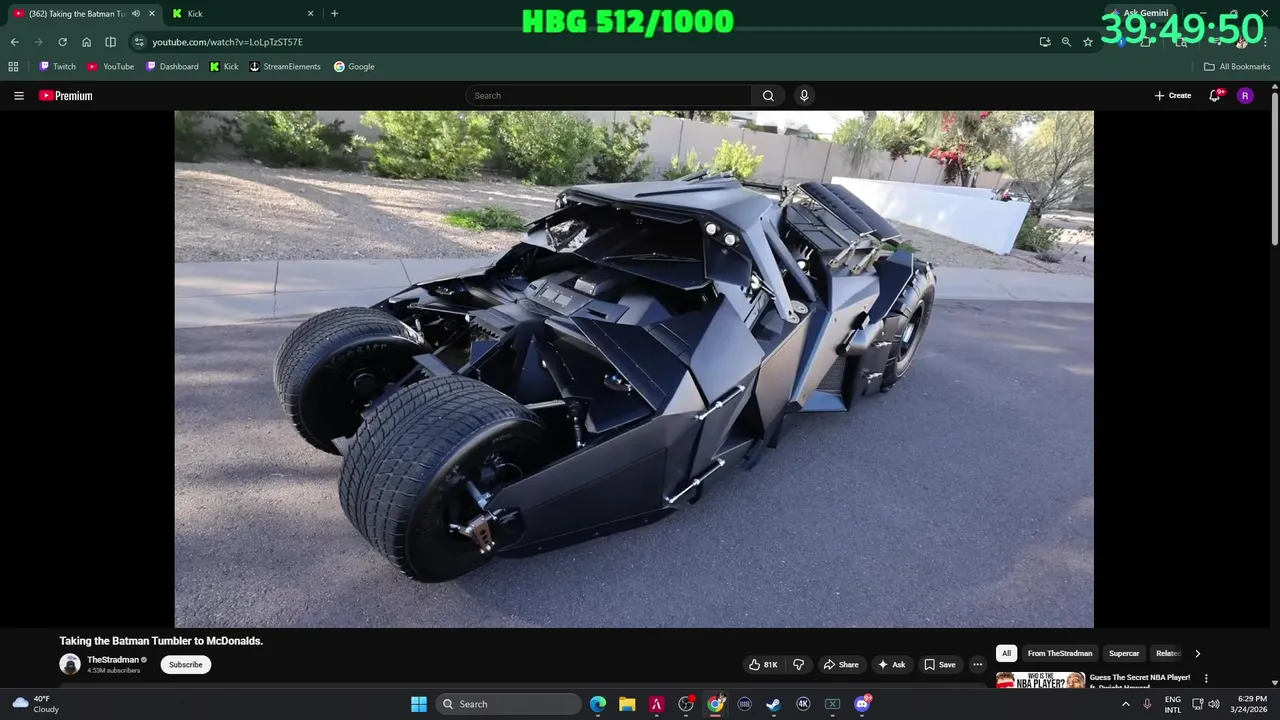Show hidden system tray icons
This screenshot has width=1280, height=720.
point(1126,704)
